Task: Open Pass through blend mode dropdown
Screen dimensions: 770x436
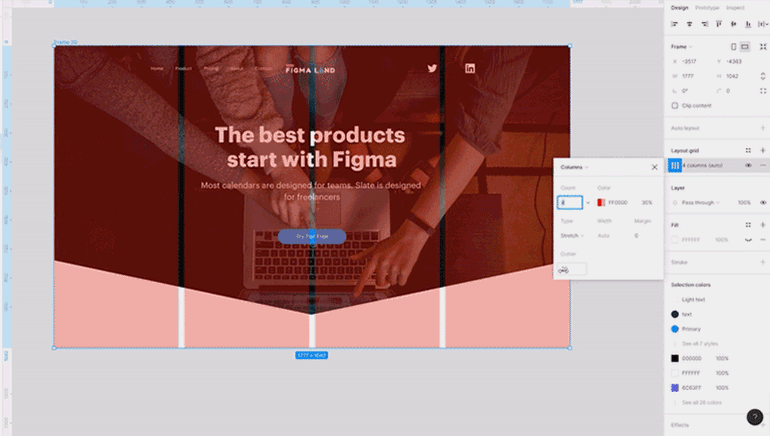Action: pyautogui.click(x=700, y=202)
